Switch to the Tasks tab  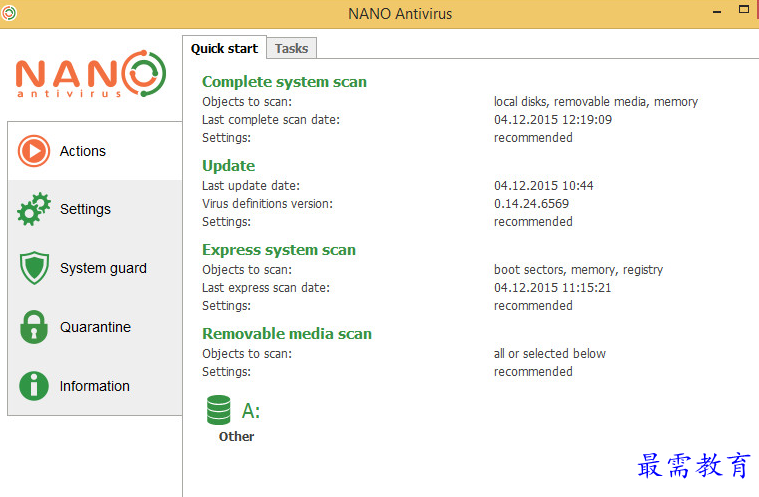291,48
